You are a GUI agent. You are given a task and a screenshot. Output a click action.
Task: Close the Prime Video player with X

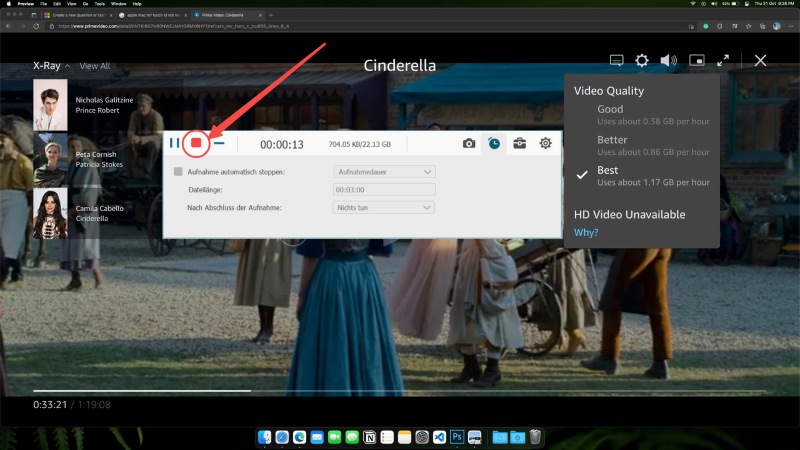pyautogui.click(x=760, y=61)
